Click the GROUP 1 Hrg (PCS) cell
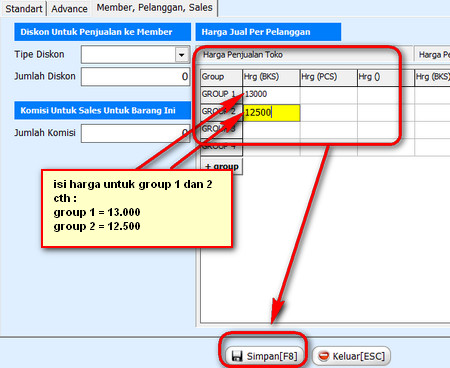 [328, 95]
